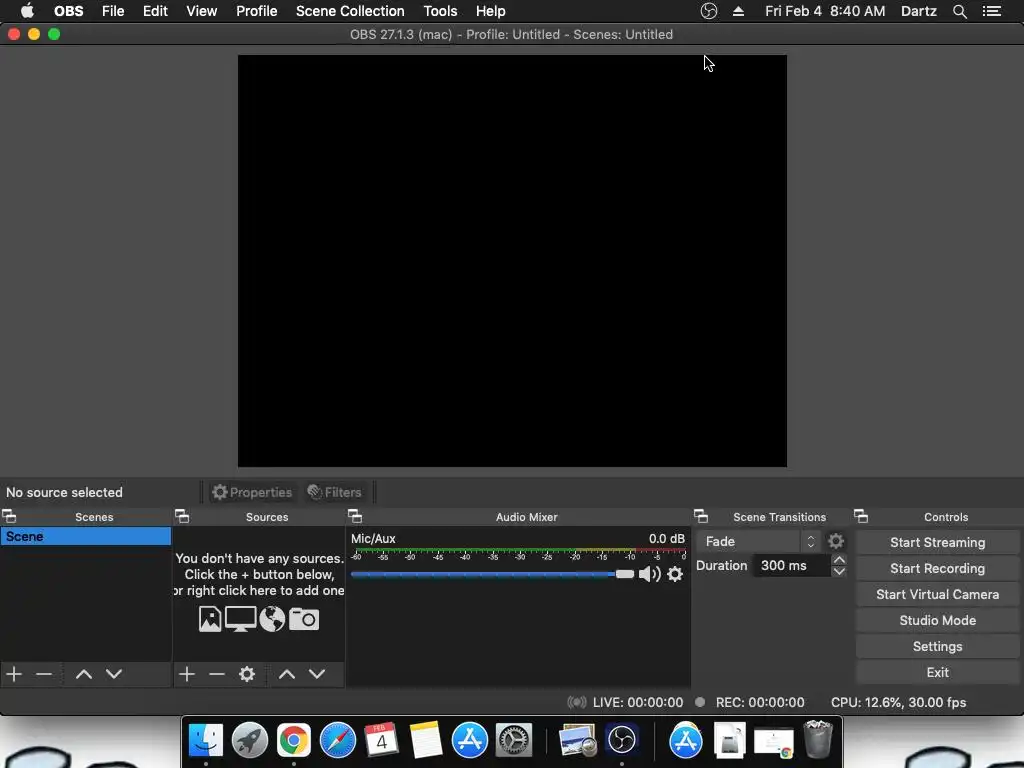Click the Filters button
The height and width of the screenshot is (768, 1024).
click(x=334, y=492)
